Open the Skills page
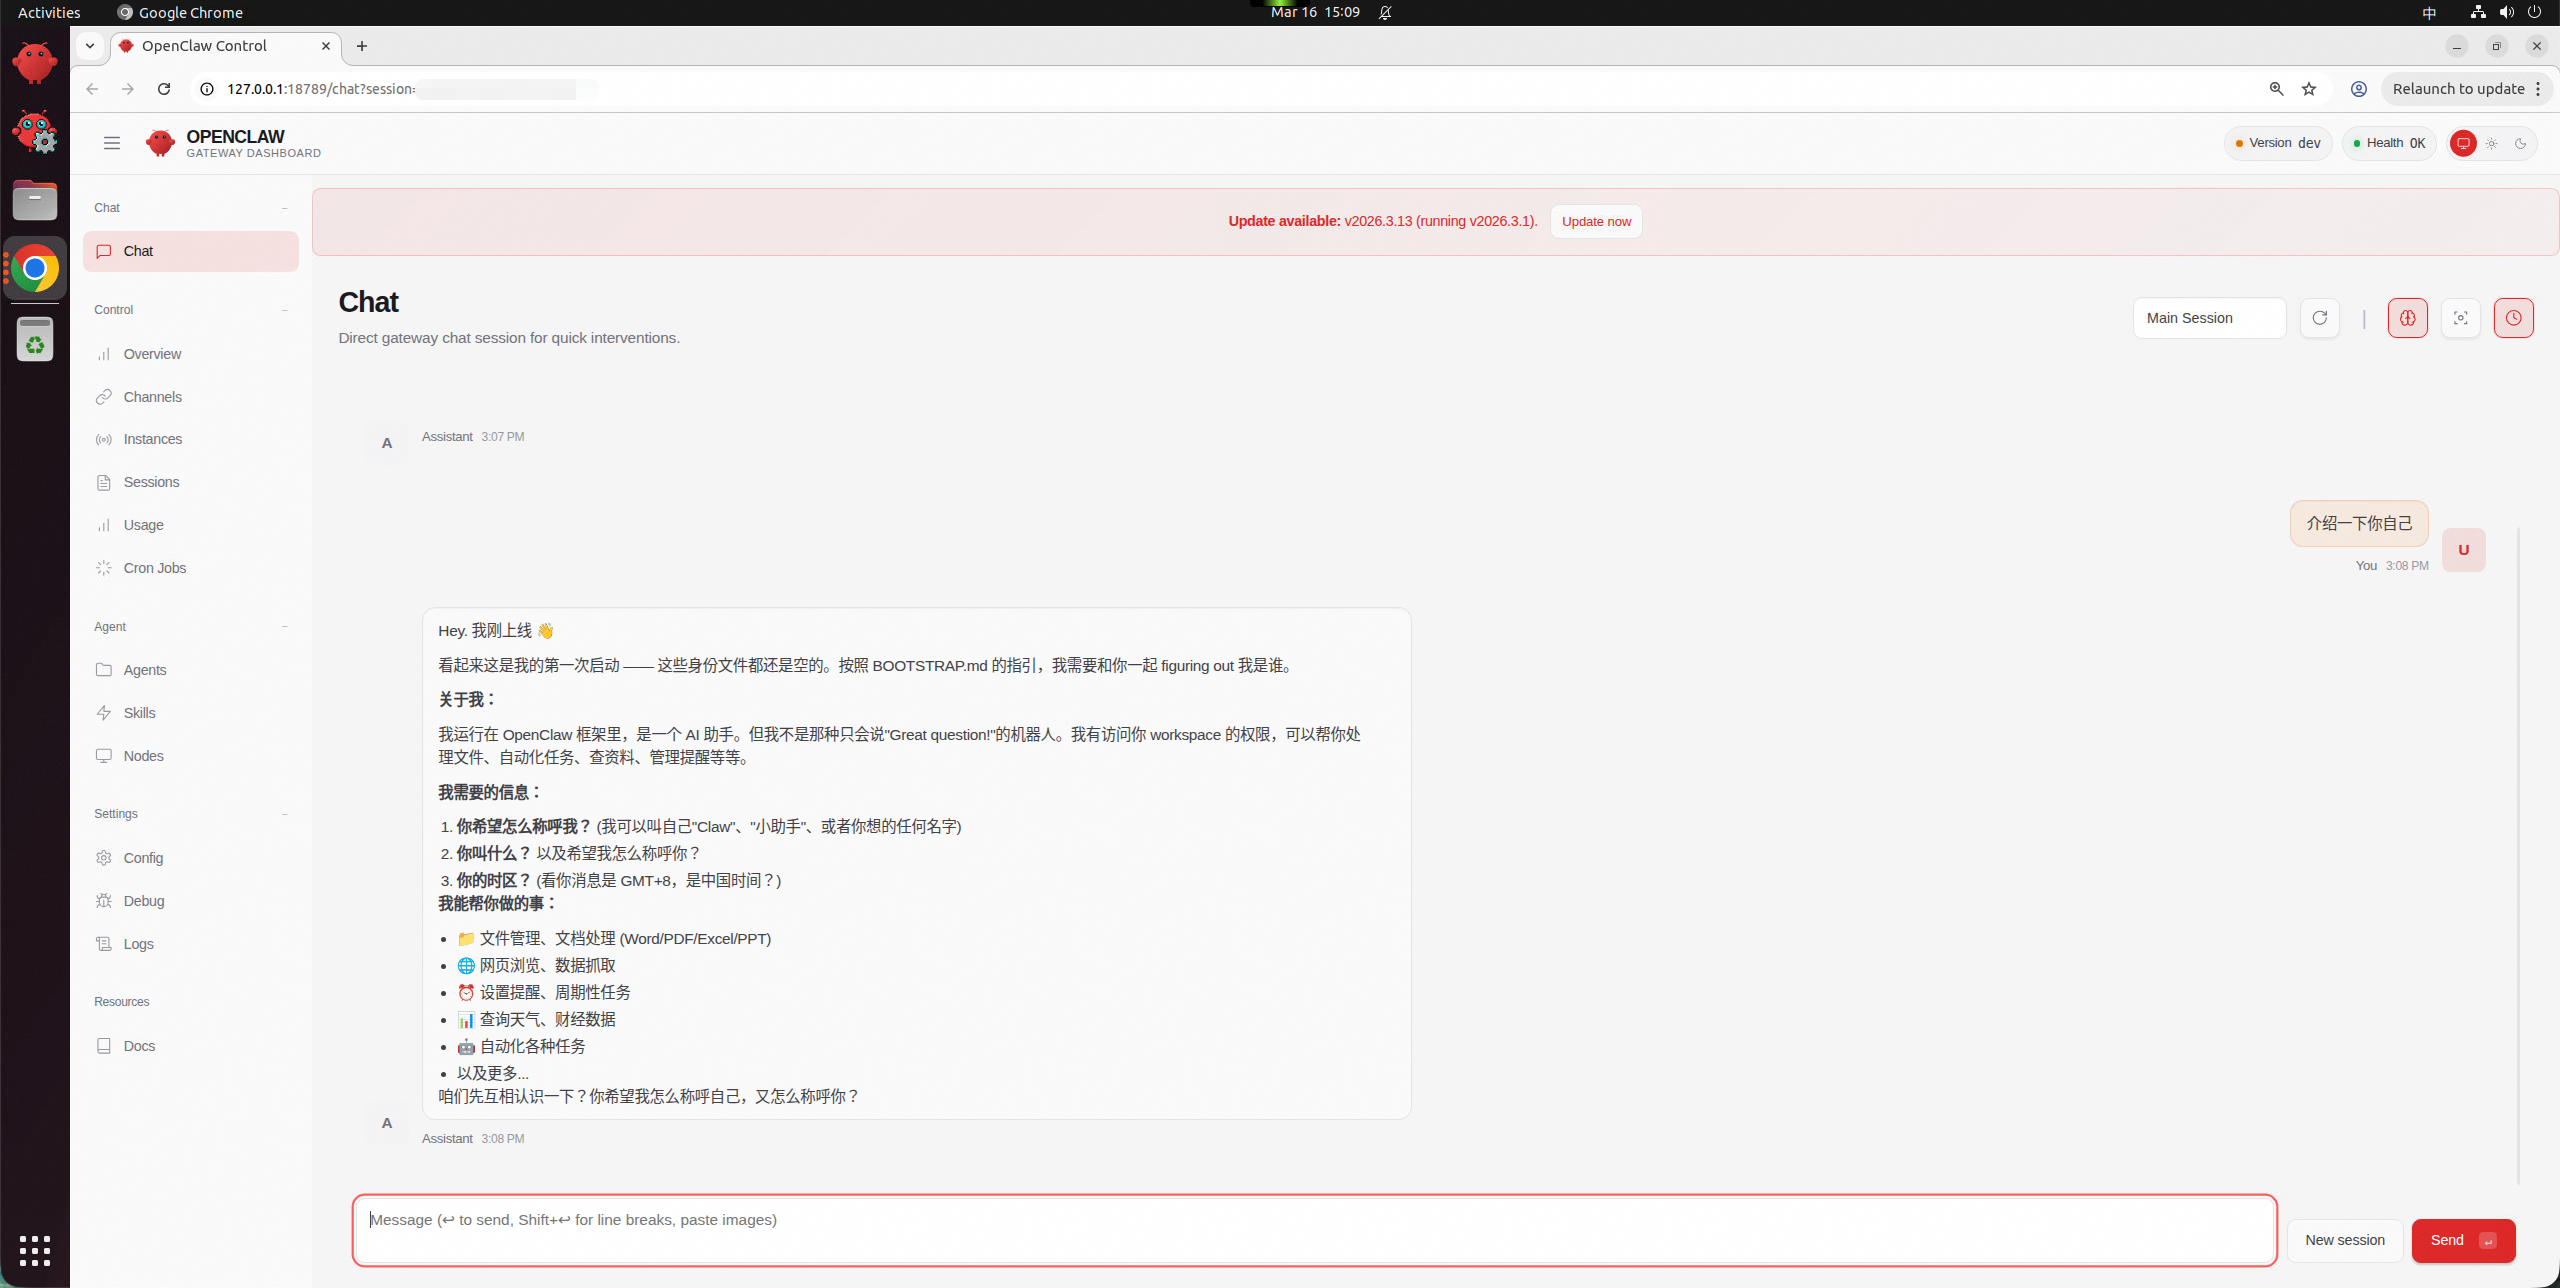 139,713
